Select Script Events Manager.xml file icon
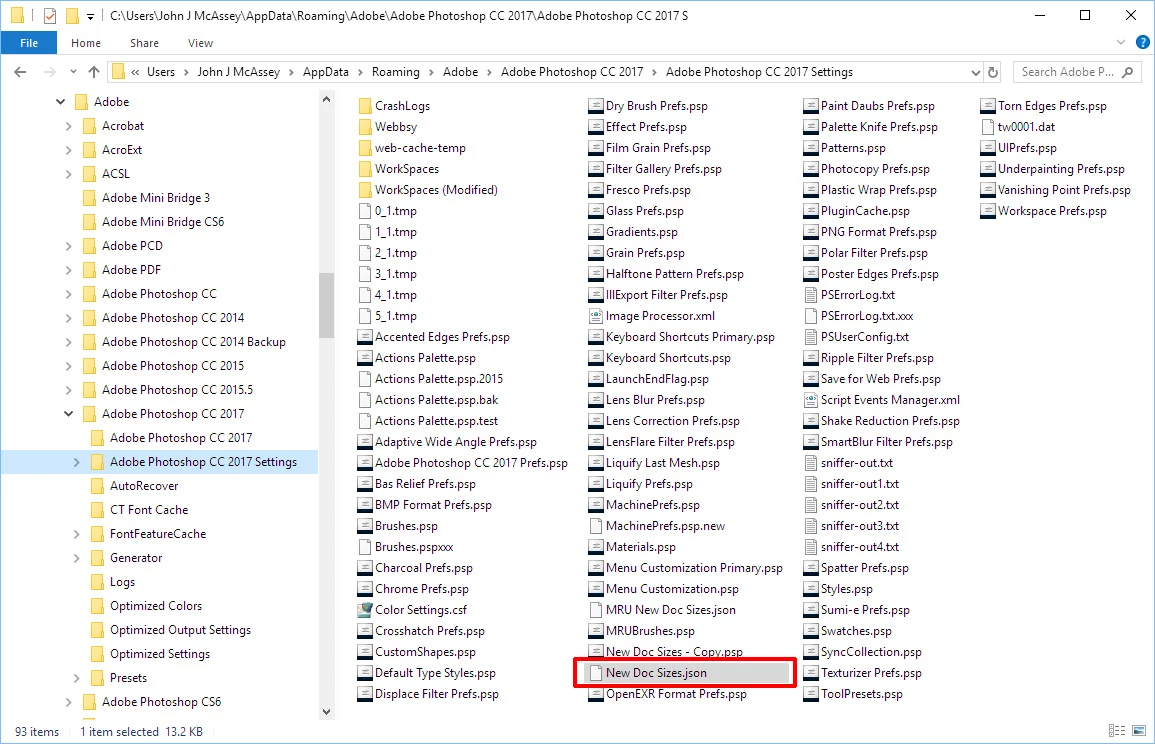1155x744 pixels. point(811,400)
